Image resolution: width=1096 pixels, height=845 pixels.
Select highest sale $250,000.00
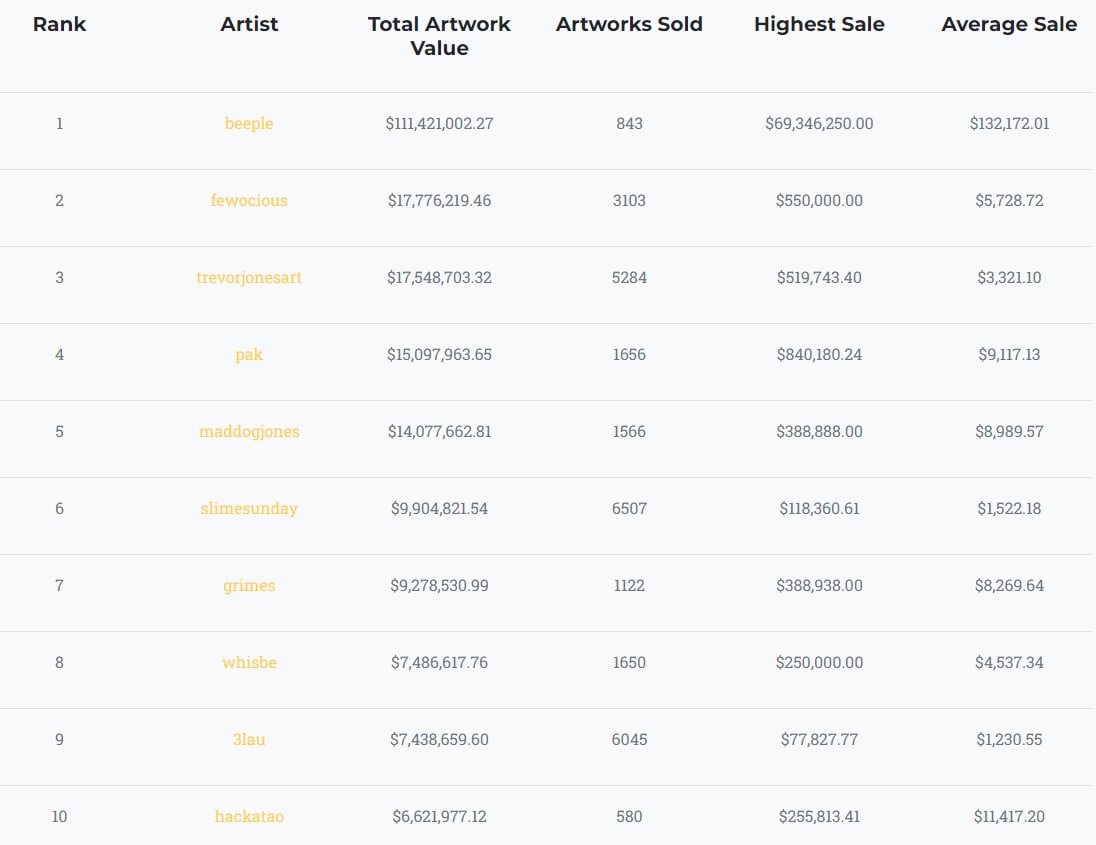point(819,662)
